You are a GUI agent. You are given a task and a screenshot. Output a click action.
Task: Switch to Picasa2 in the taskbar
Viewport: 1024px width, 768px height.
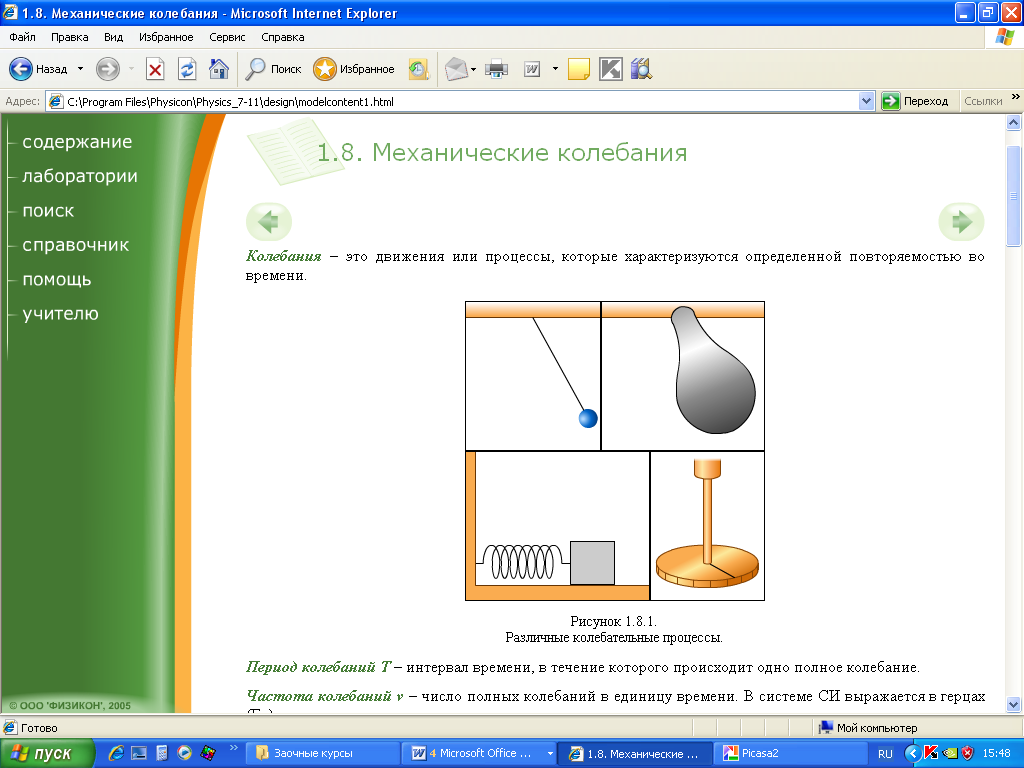pos(767,753)
